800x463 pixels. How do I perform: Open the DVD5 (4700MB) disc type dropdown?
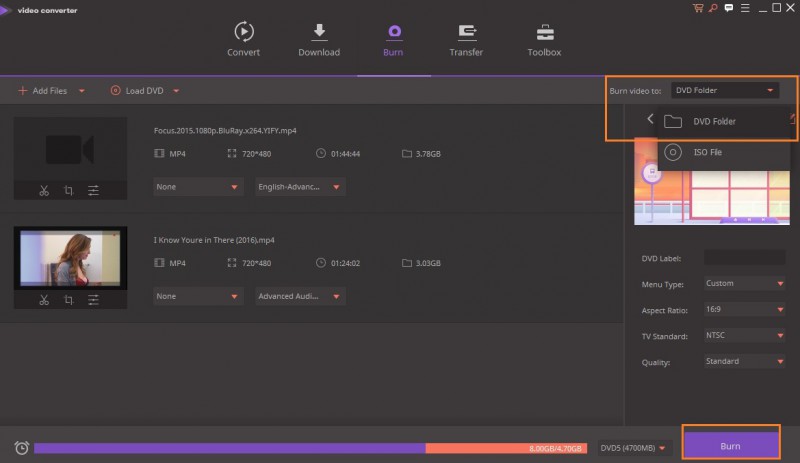click(634, 447)
